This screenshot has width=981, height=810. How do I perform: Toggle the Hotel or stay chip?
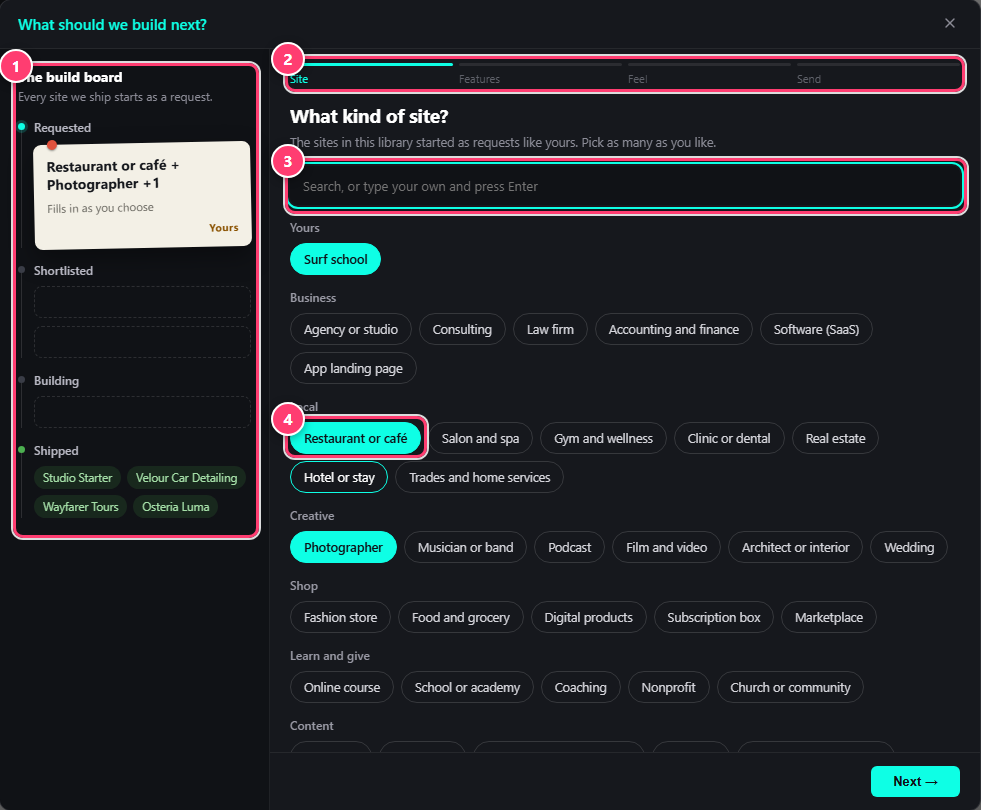(x=339, y=477)
